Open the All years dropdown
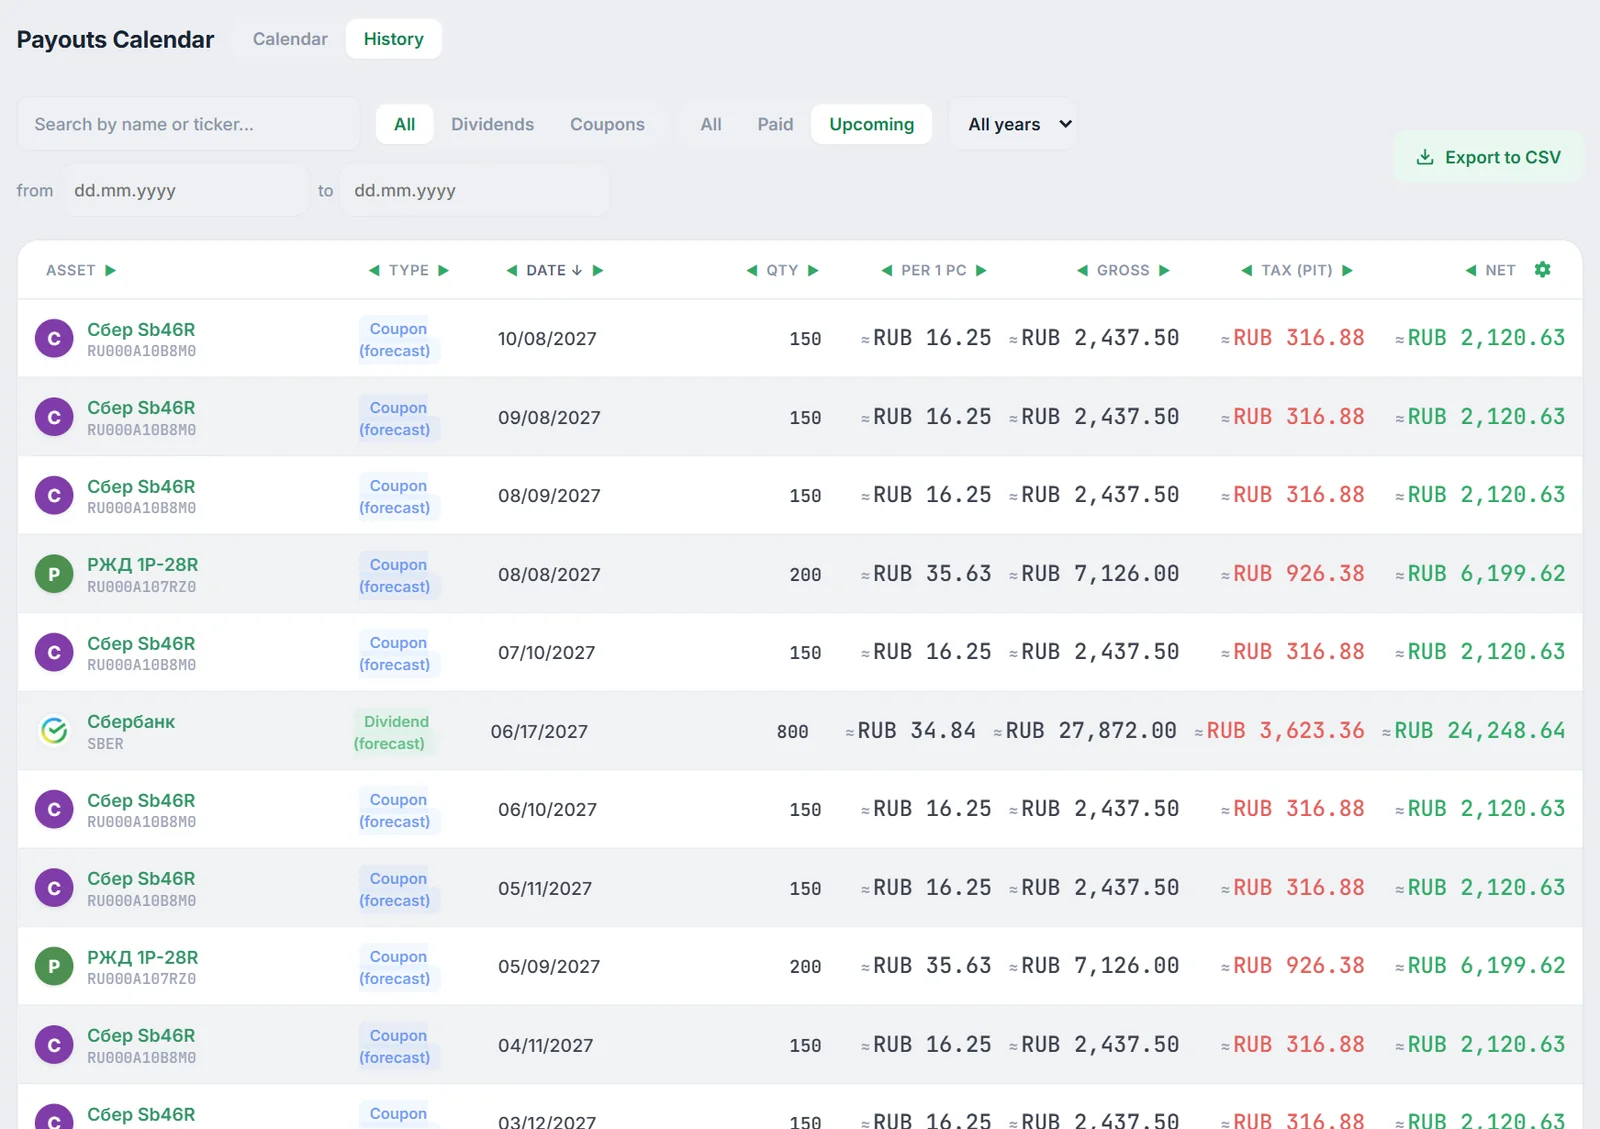The width and height of the screenshot is (1600, 1129). [x=1012, y=124]
